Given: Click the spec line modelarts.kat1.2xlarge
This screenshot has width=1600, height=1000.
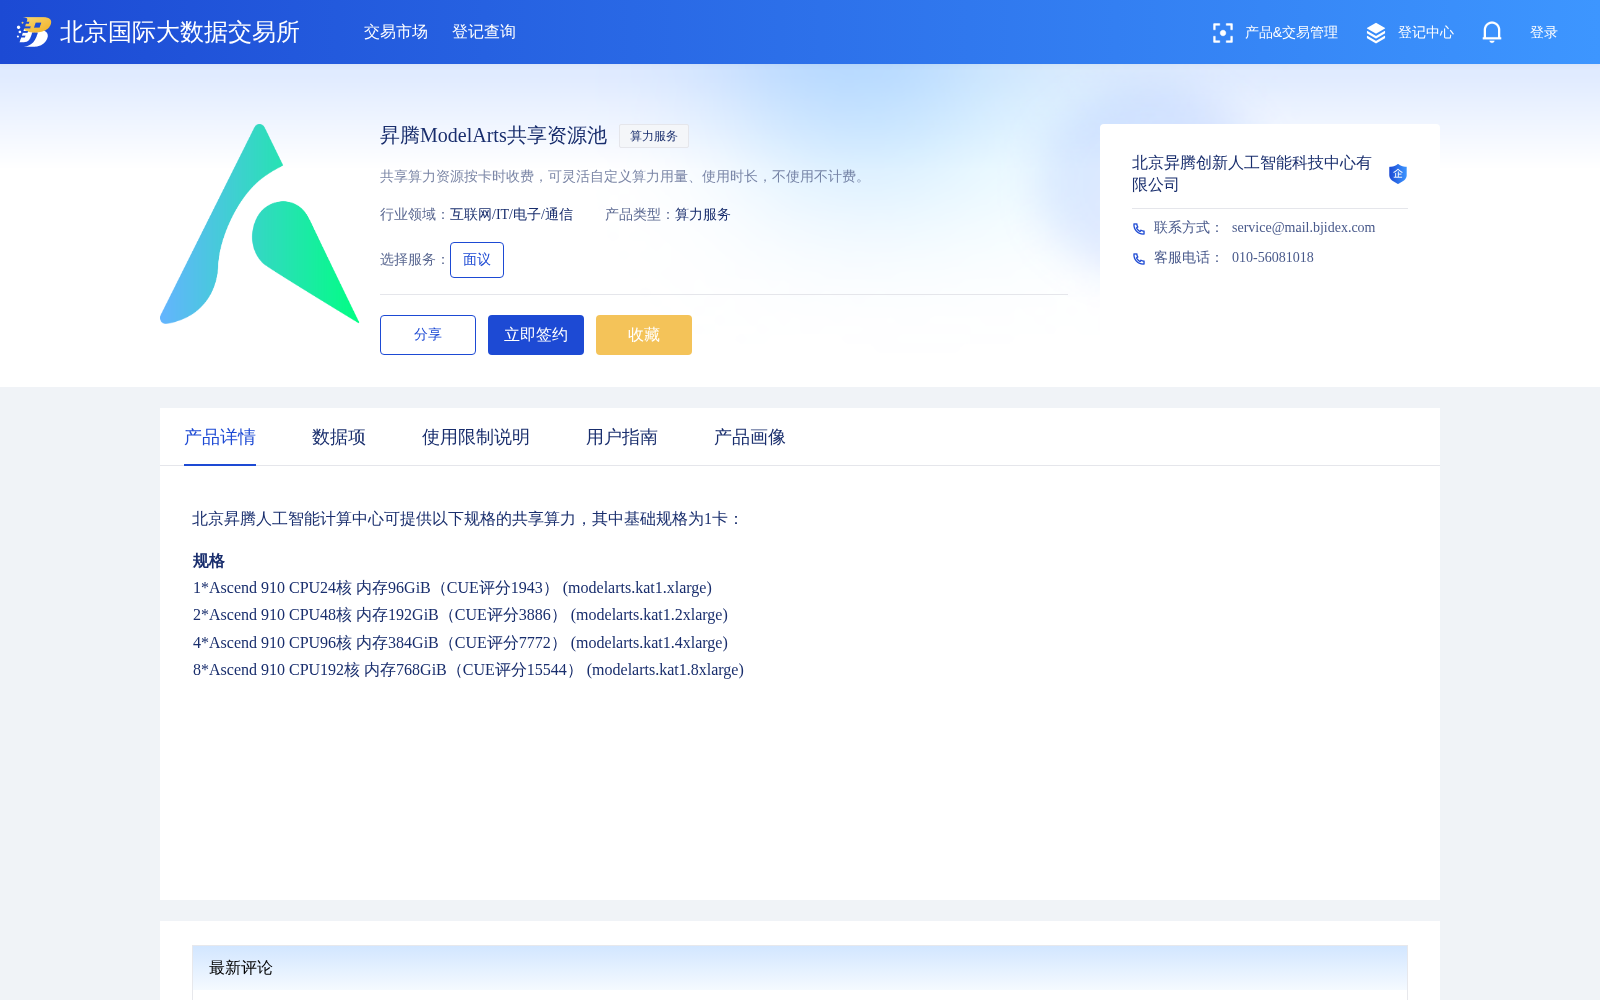Looking at the screenshot, I should 460,615.
